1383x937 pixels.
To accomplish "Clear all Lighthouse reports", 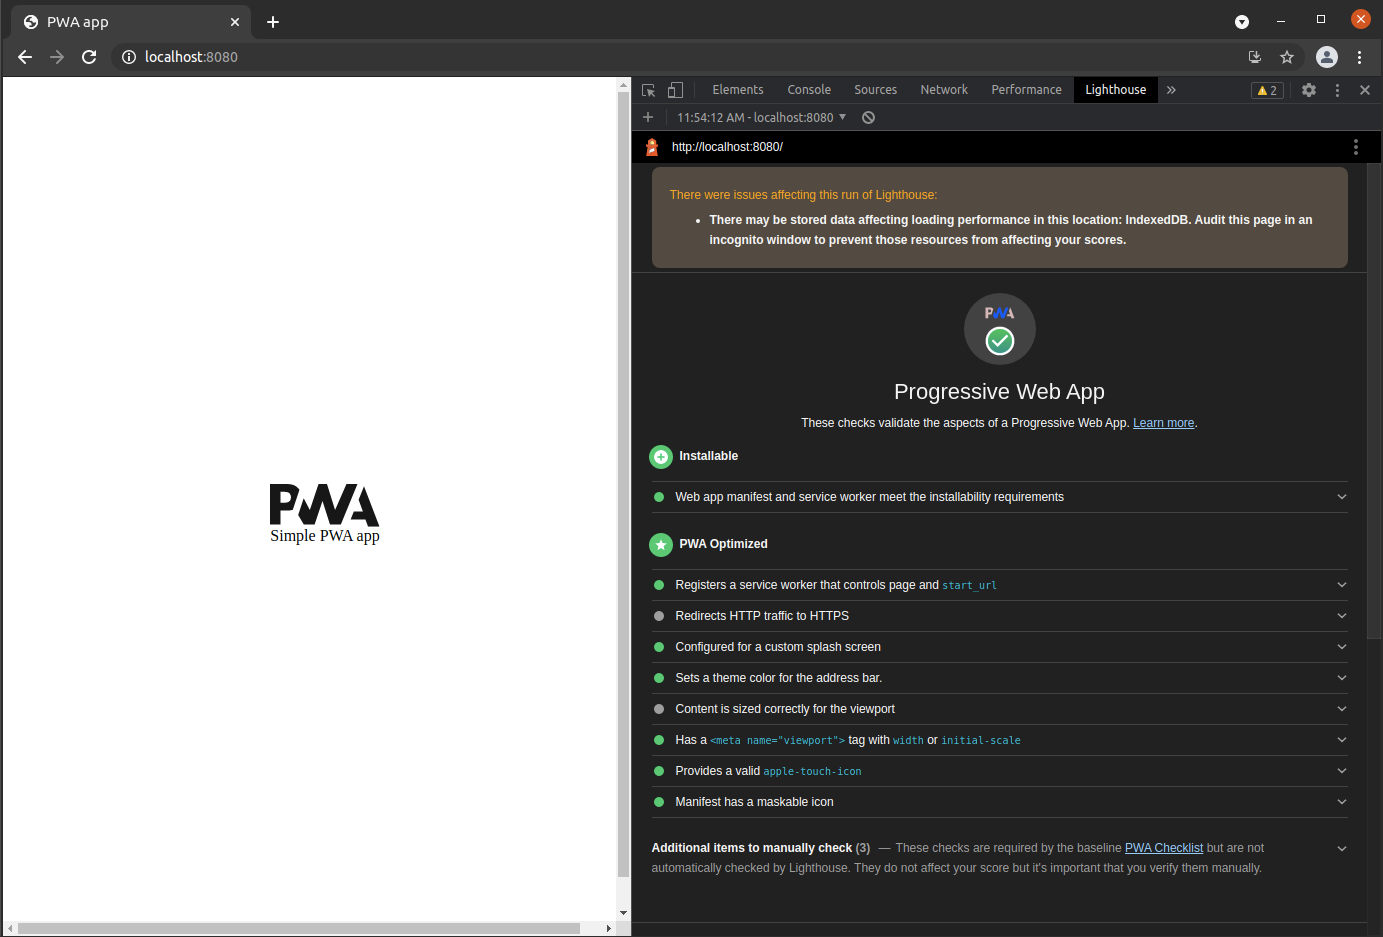I will pos(868,117).
